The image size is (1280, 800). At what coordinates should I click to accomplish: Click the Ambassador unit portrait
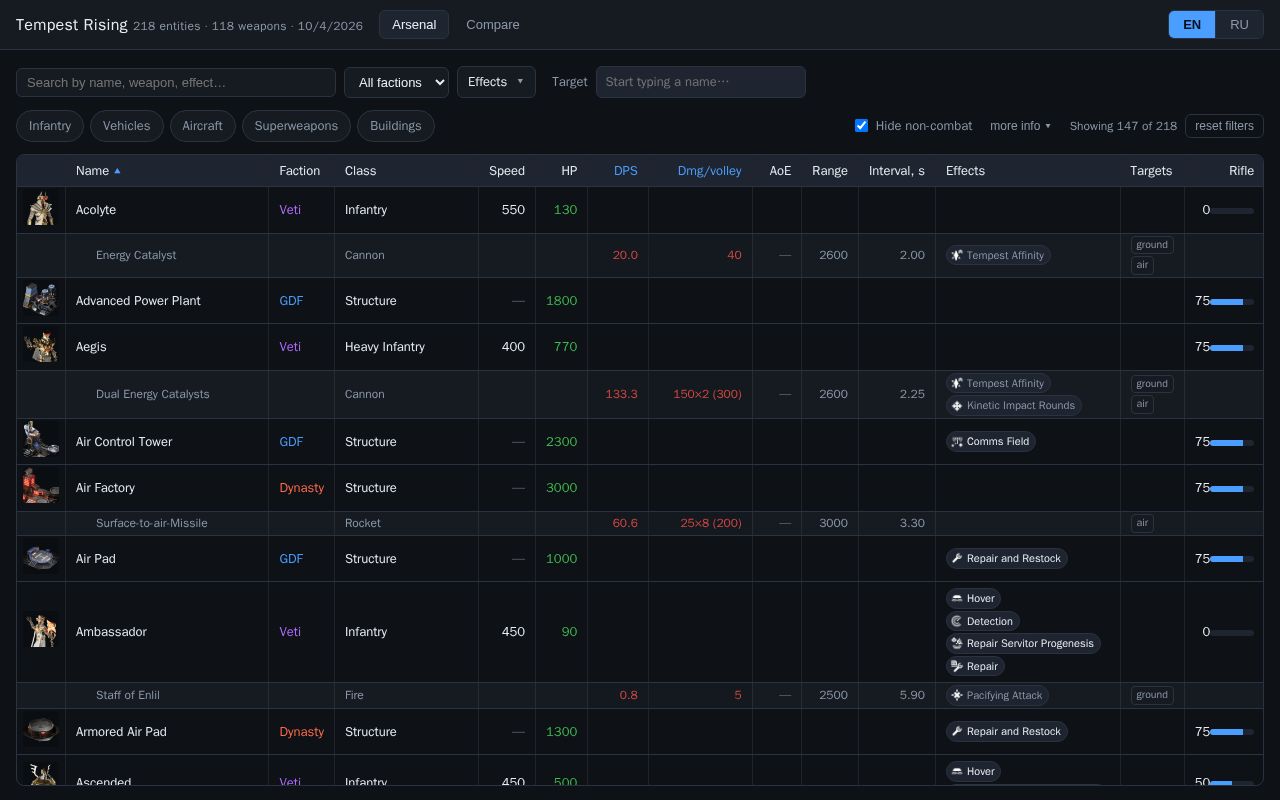tap(41, 632)
